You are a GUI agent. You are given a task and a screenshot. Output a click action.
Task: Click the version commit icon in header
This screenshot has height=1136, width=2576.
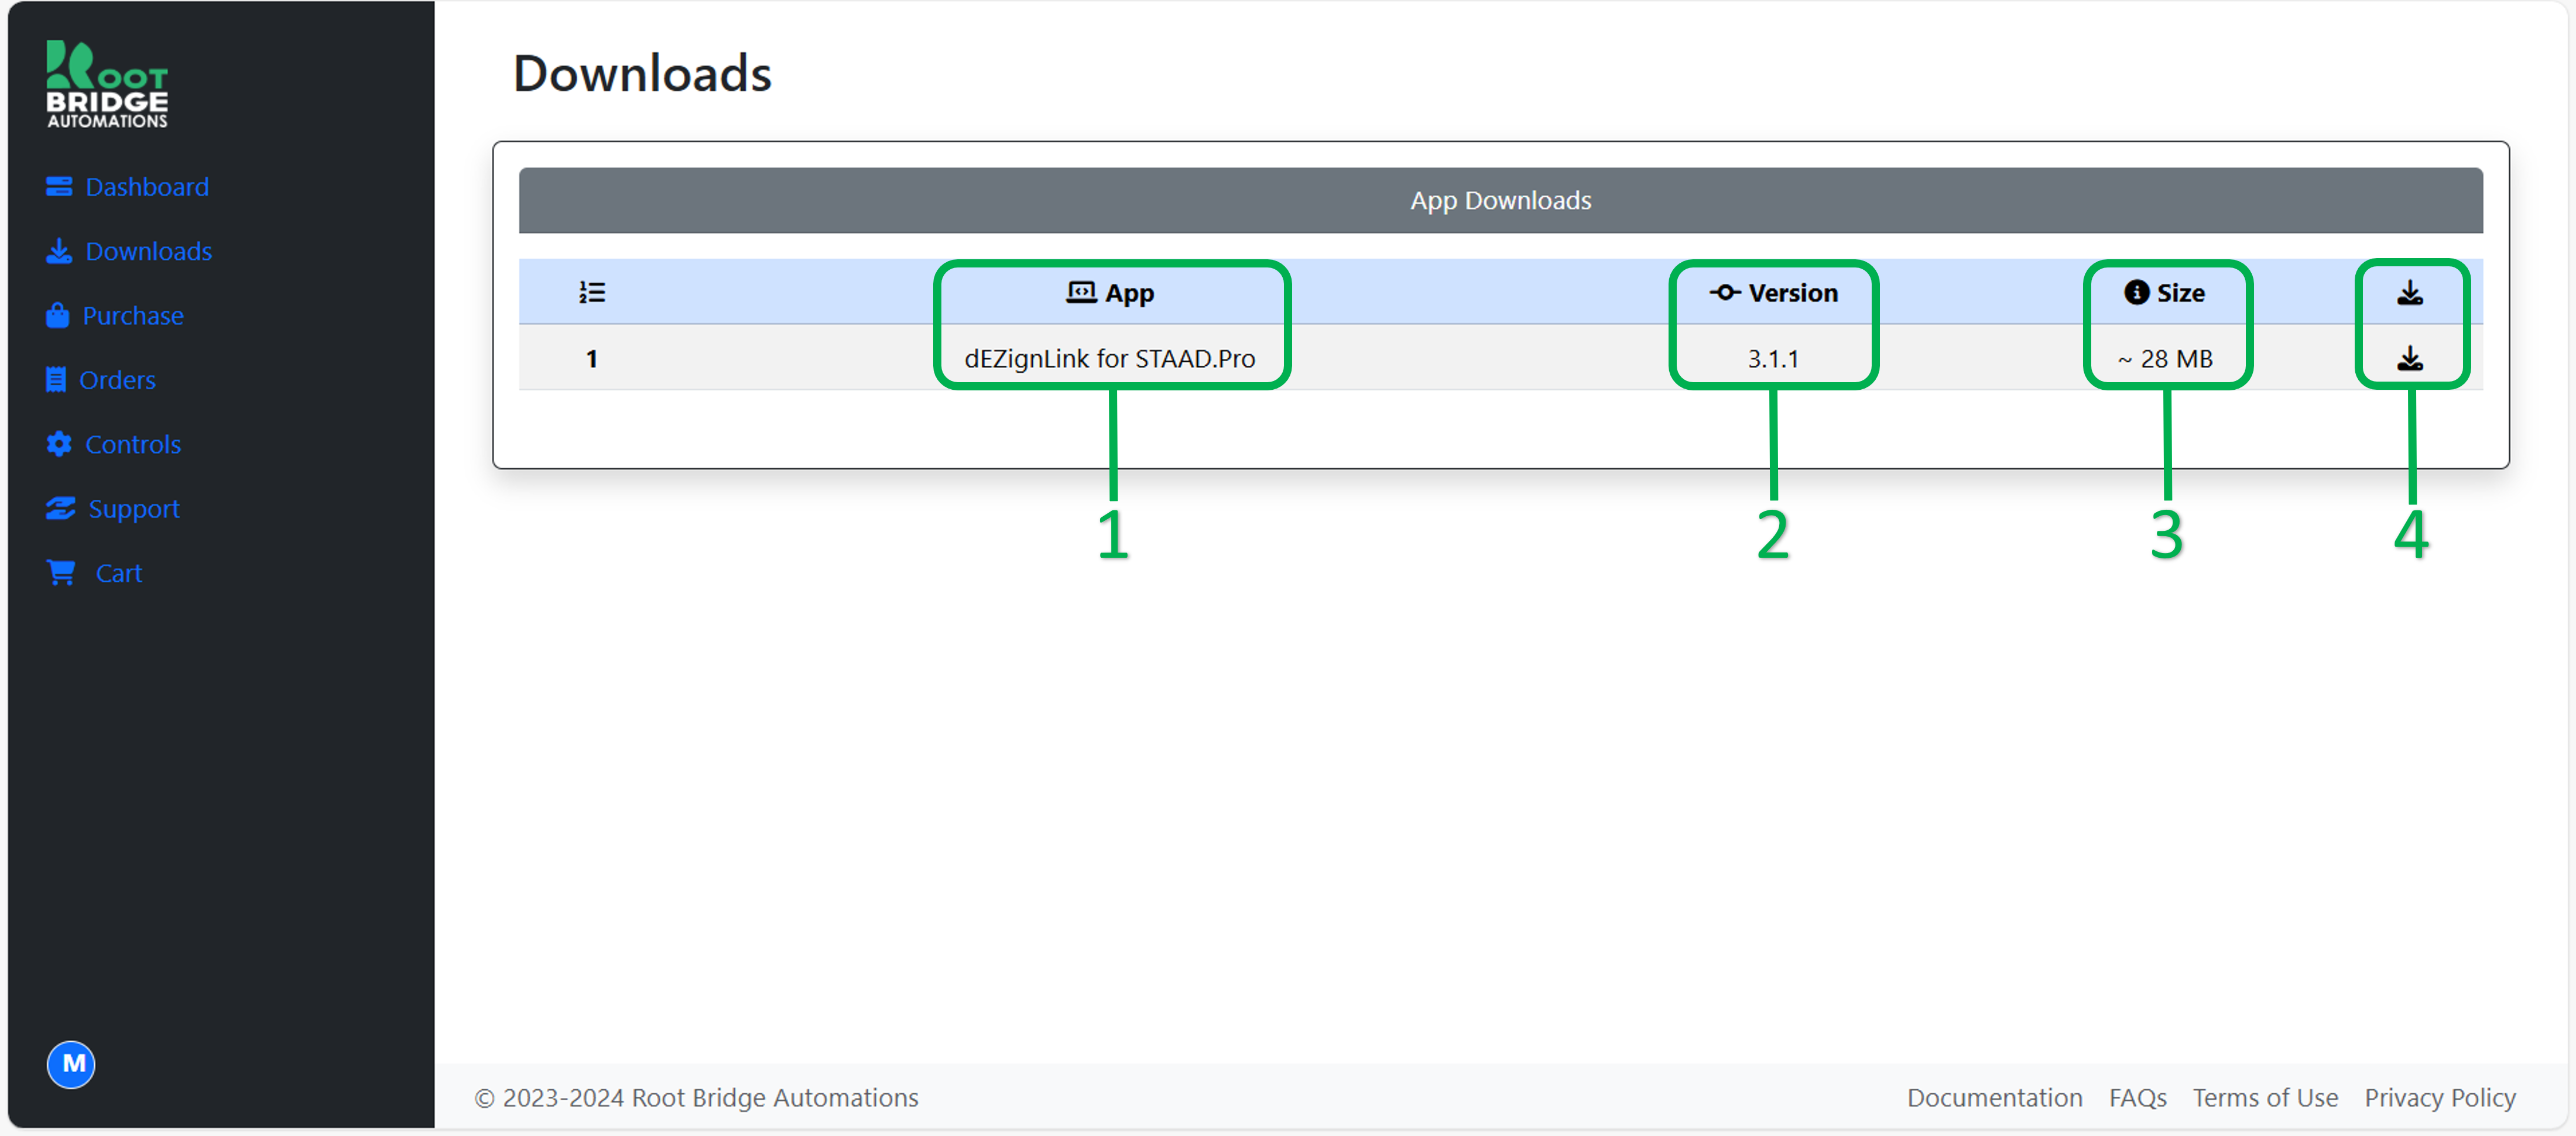(x=1725, y=293)
